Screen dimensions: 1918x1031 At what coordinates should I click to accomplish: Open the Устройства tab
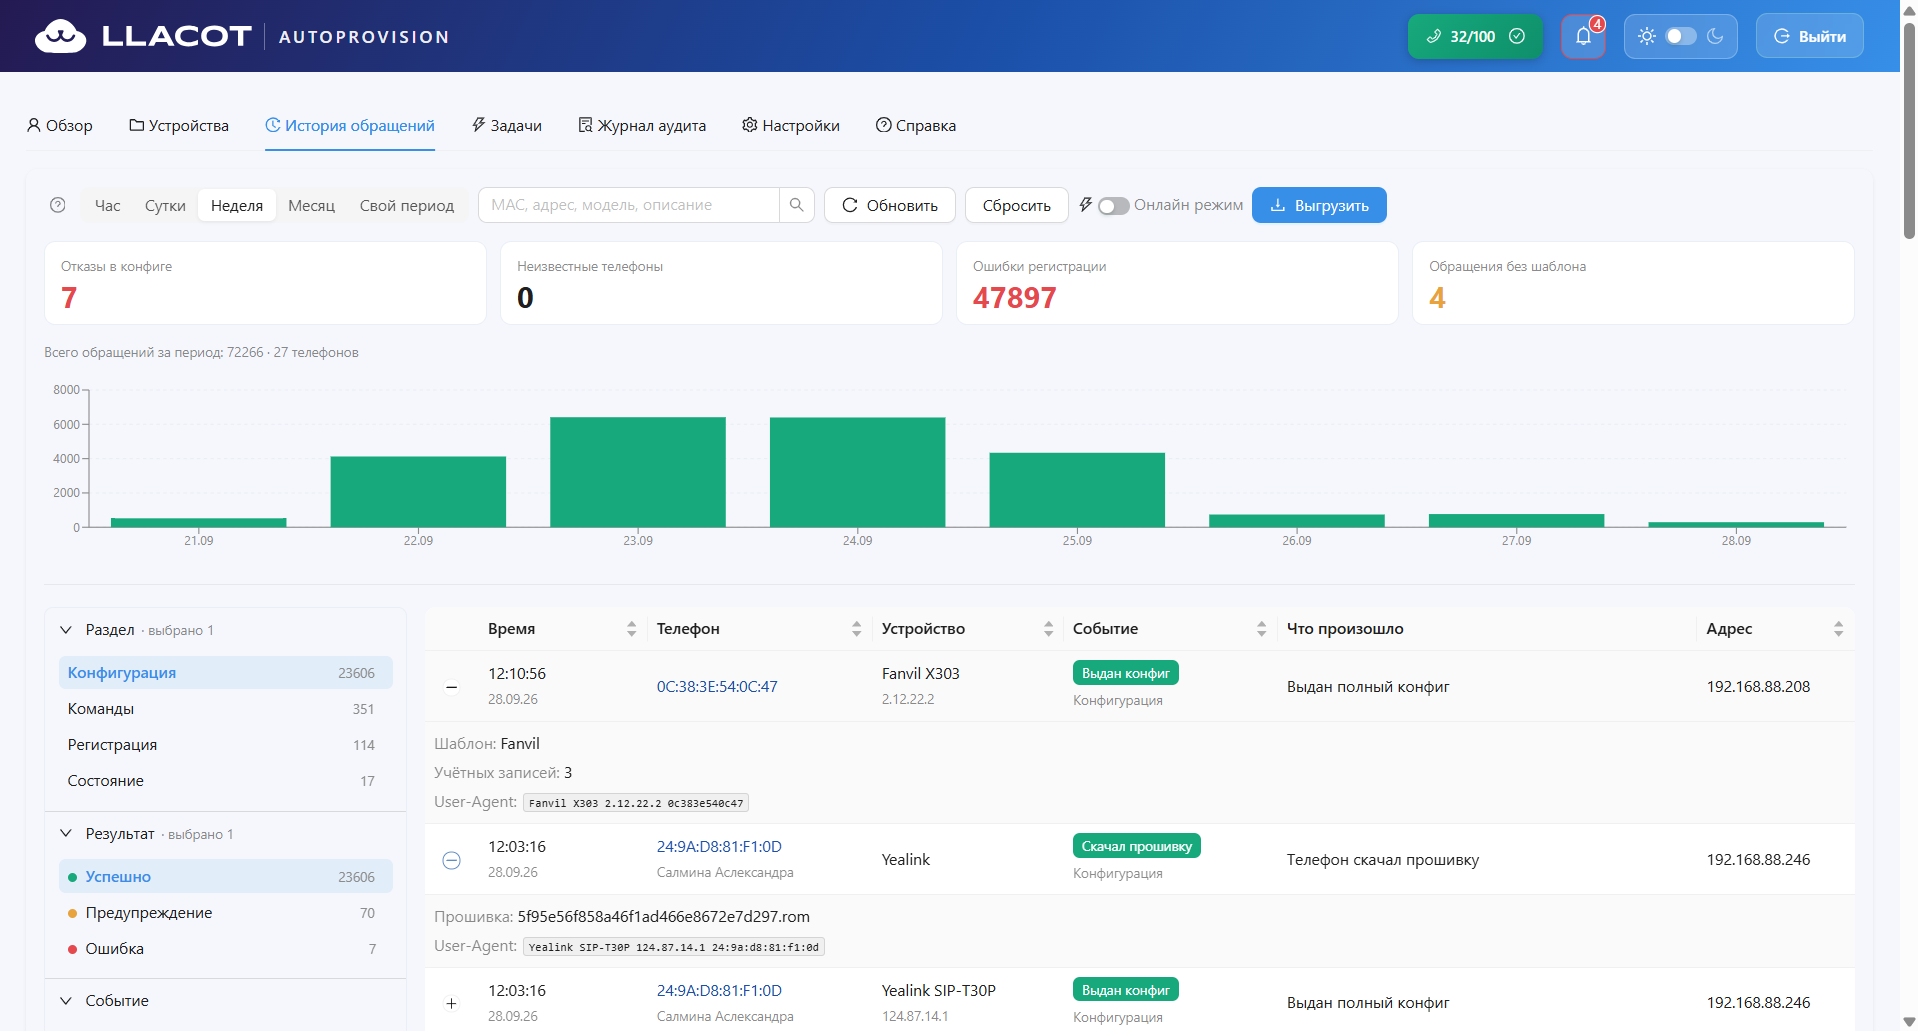(x=179, y=125)
